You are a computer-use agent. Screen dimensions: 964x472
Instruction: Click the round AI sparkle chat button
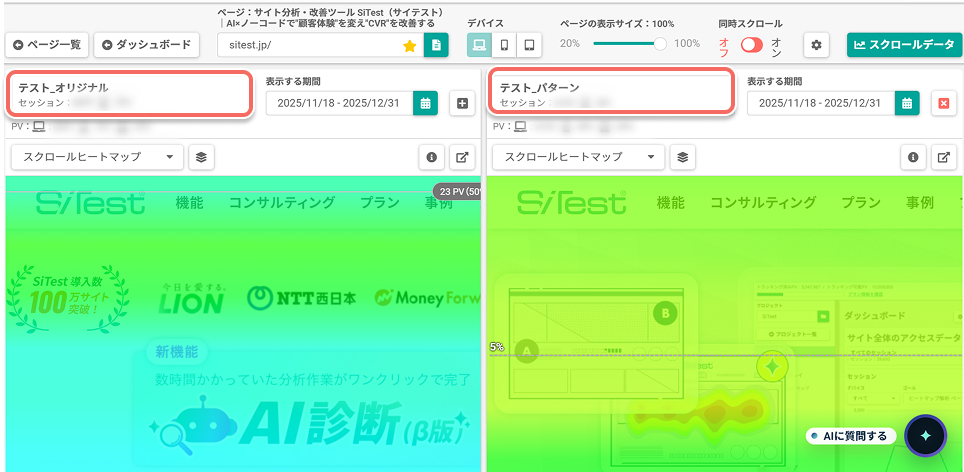[926, 435]
